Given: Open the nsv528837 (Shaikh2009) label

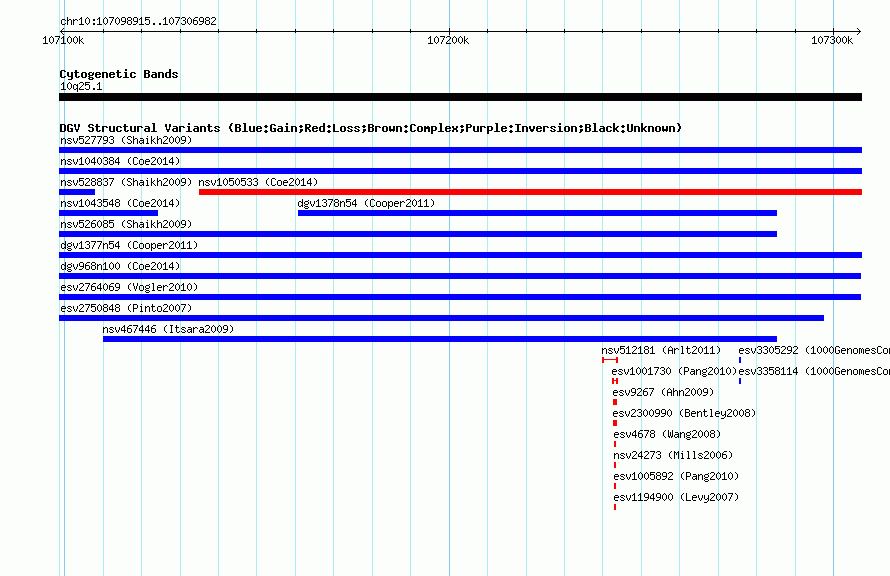Looking at the screenshot, I should coord(126,182).
